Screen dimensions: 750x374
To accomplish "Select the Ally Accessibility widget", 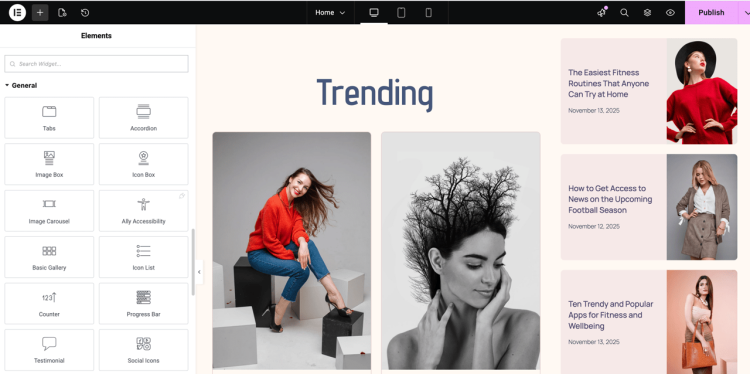I will [x=143, y=210].
